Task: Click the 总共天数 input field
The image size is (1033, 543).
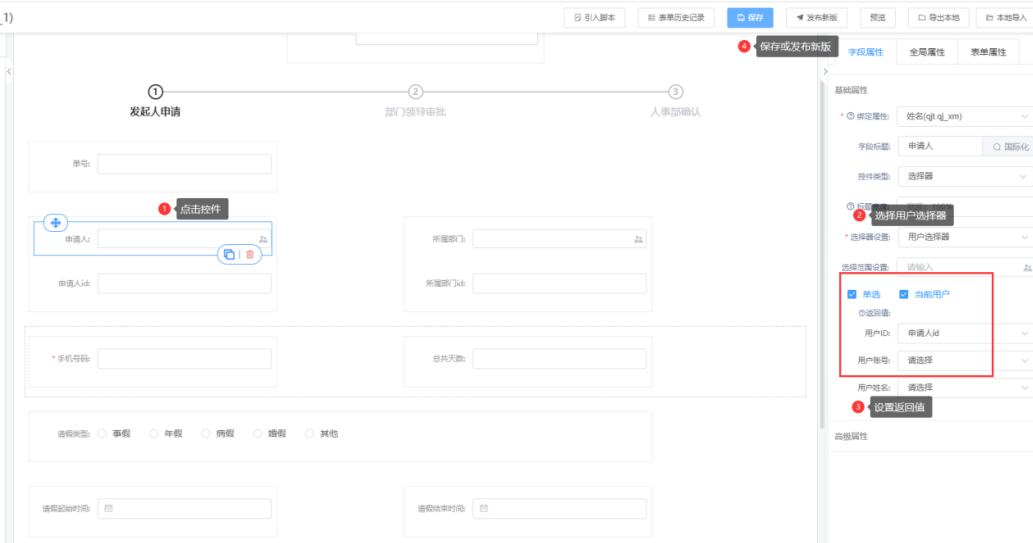Action: pyautogui.click(x=559, y=358)
